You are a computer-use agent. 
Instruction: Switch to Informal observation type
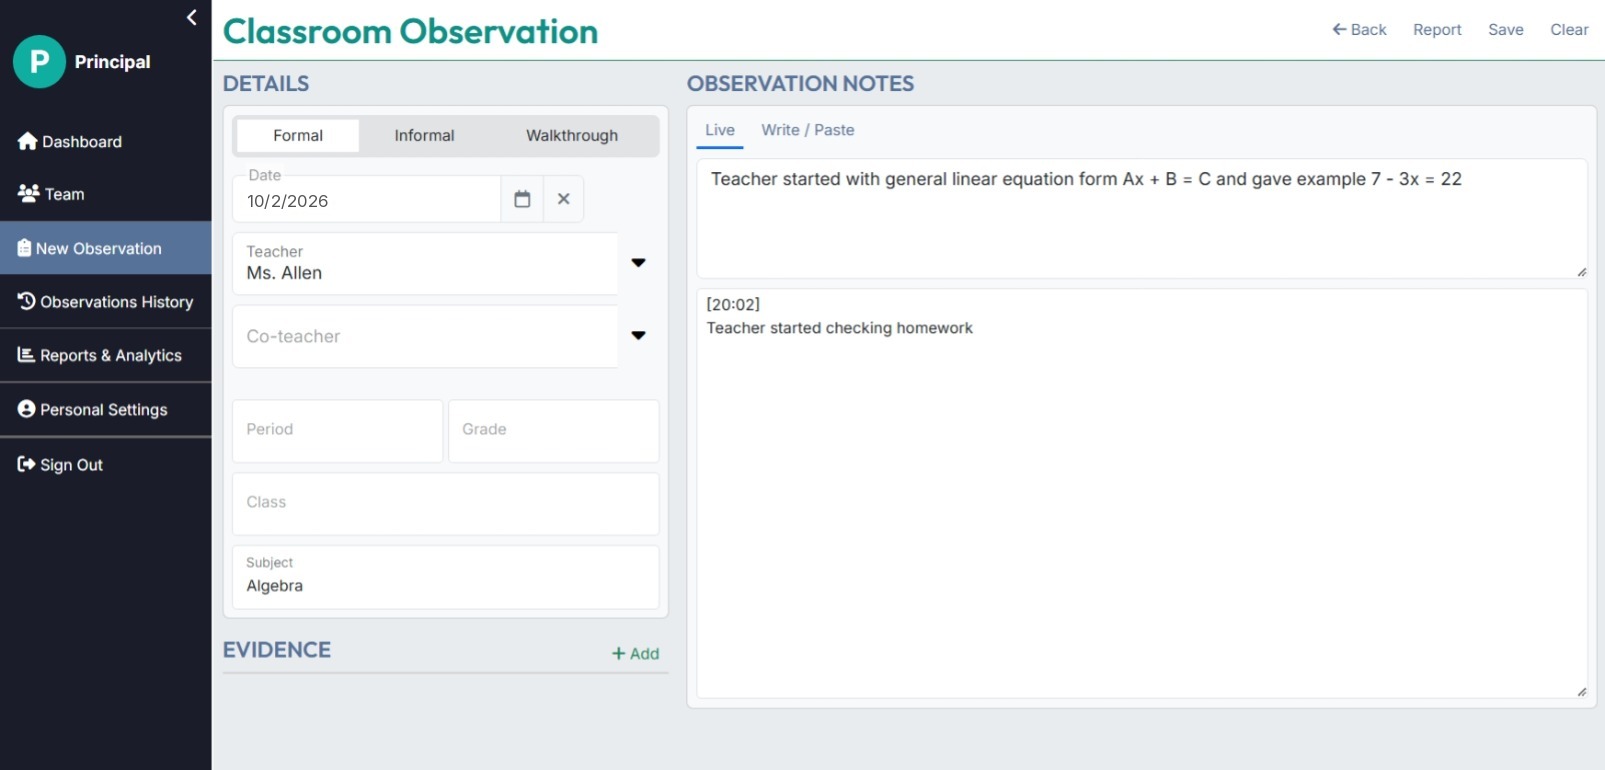[424, 136]
